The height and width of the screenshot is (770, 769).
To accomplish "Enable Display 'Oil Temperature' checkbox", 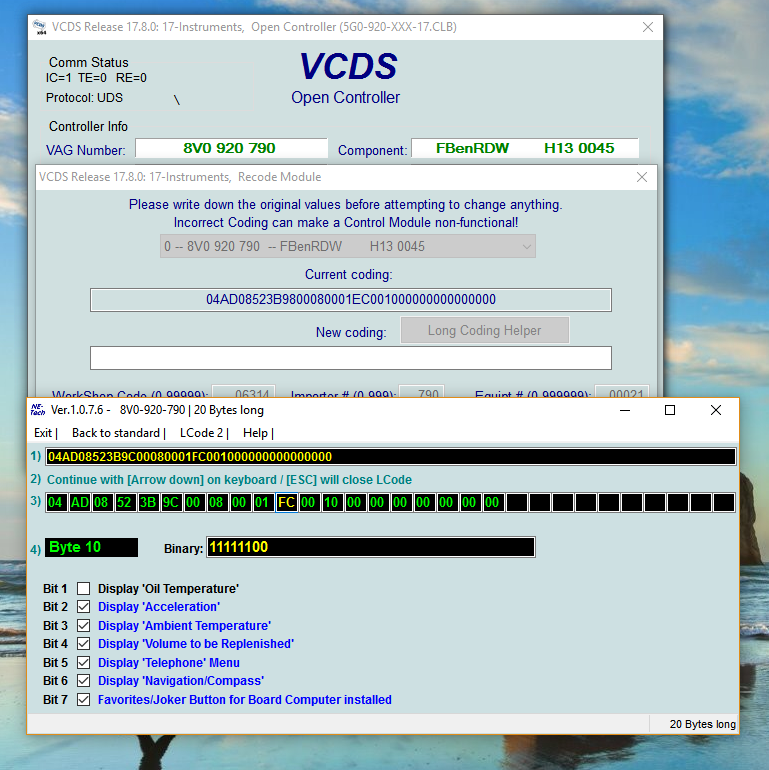I will [x=84, y=589].
